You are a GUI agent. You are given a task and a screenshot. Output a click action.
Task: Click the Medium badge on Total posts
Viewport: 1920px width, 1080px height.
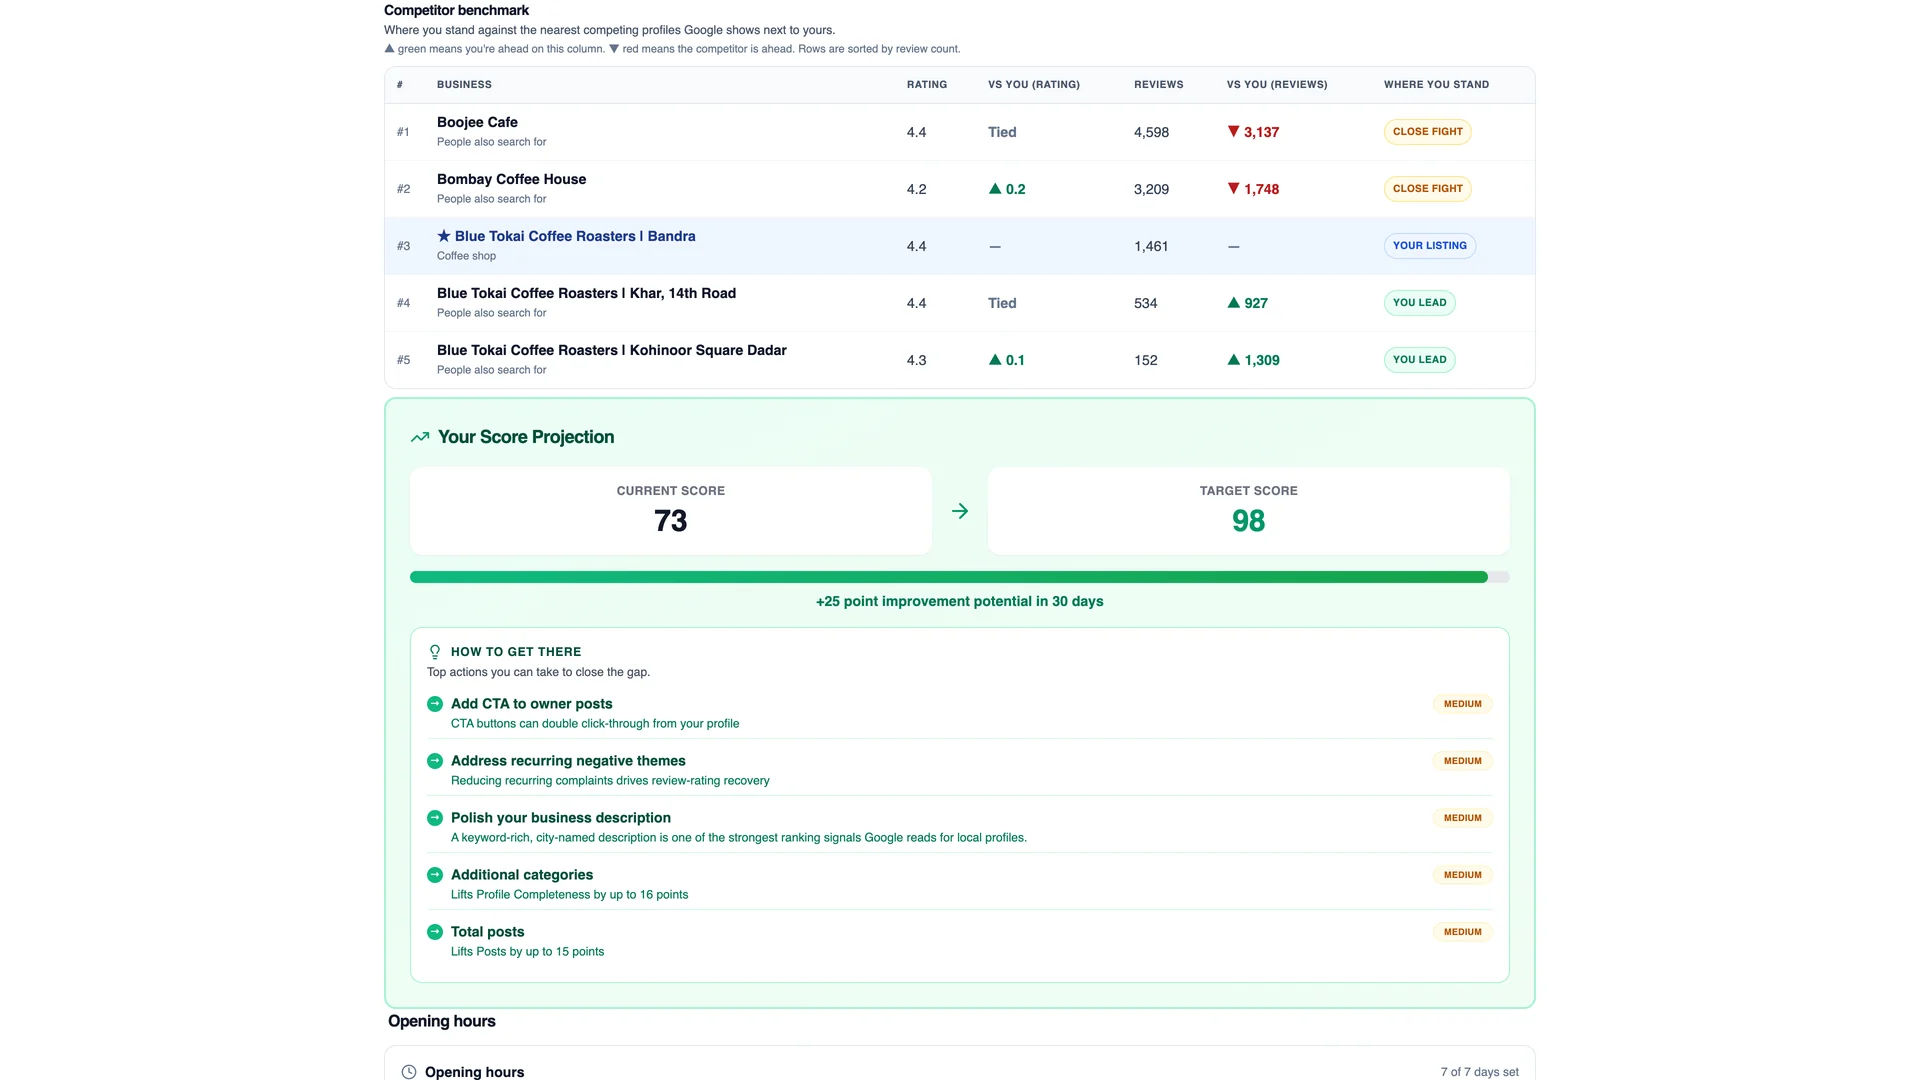pos(1462,932)
